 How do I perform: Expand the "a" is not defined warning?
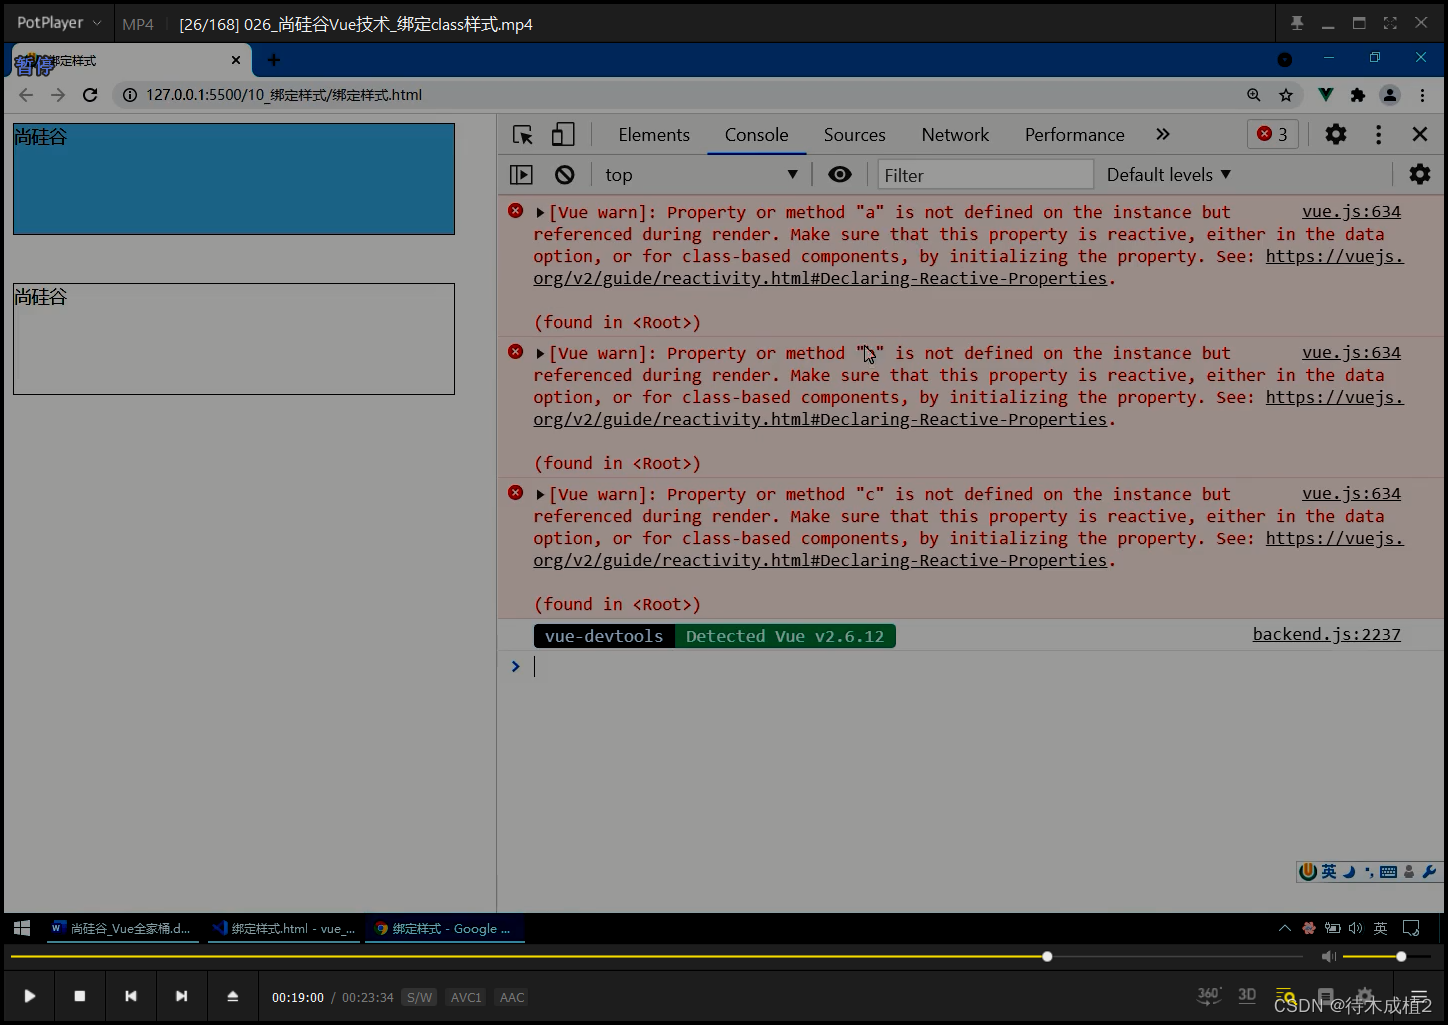tap(540, 212)
